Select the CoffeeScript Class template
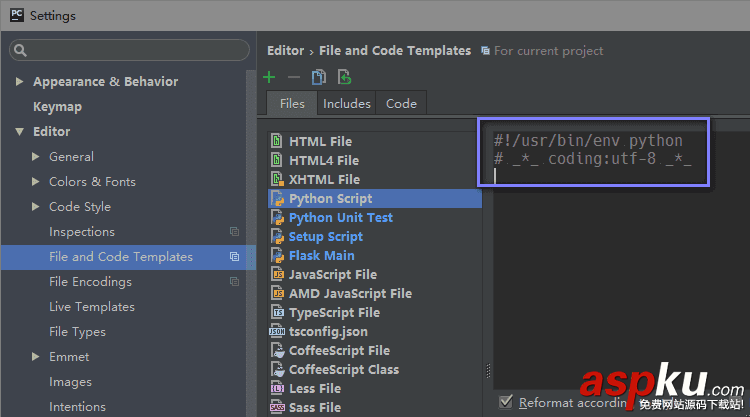The image size is (750, 417). point(344,370)
